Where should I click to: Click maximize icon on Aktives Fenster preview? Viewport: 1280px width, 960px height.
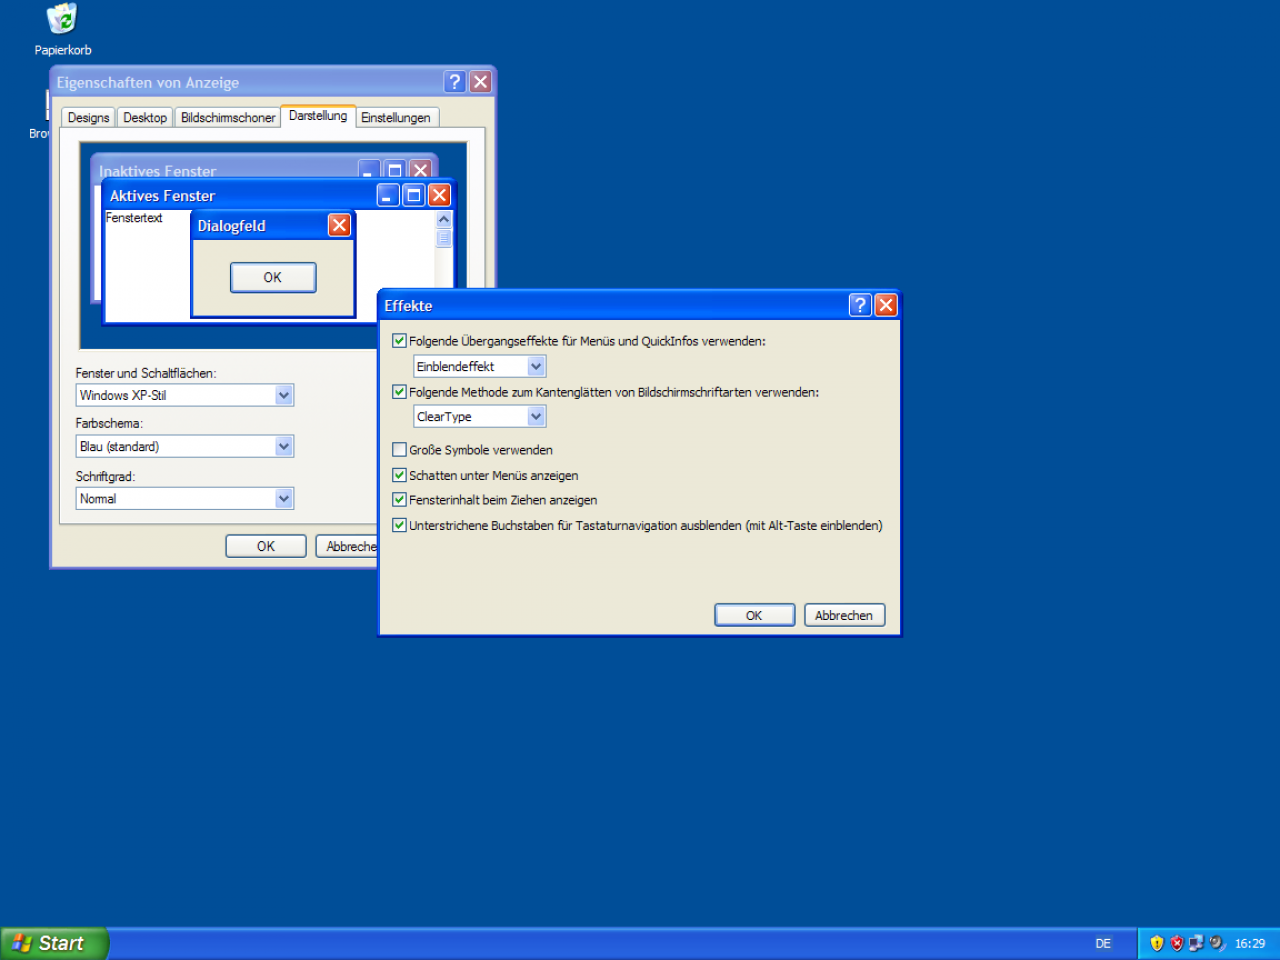[413, 195]
